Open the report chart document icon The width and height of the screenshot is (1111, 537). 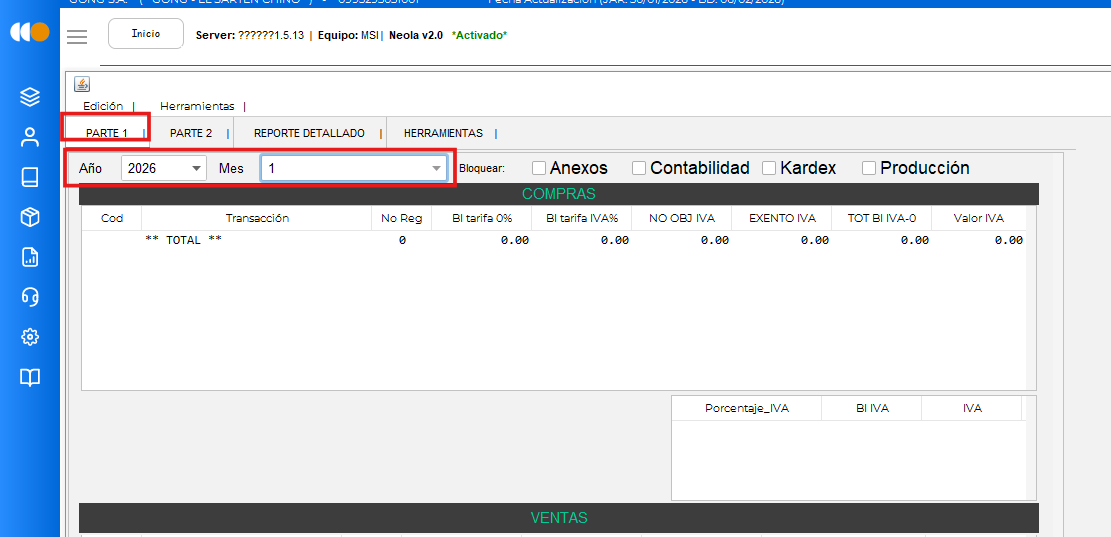coord(30,257)
